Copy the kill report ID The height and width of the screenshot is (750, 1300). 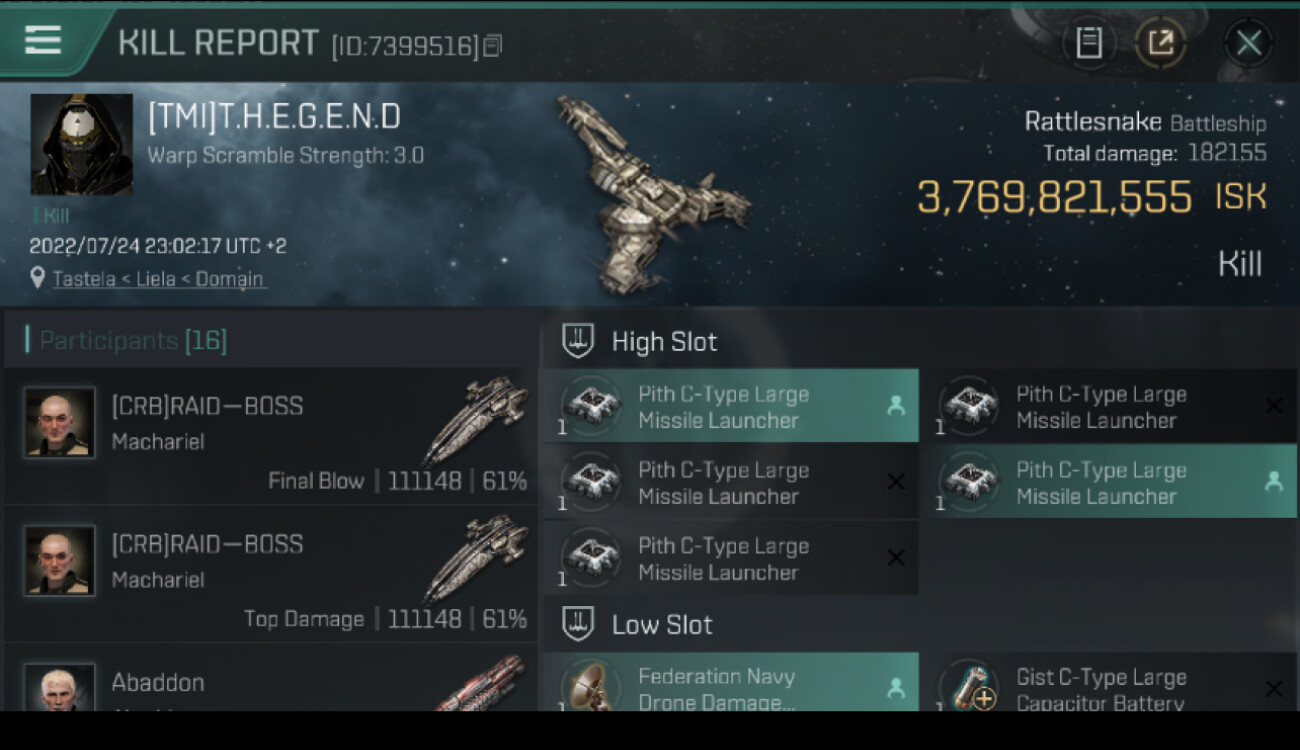(492, 46)
